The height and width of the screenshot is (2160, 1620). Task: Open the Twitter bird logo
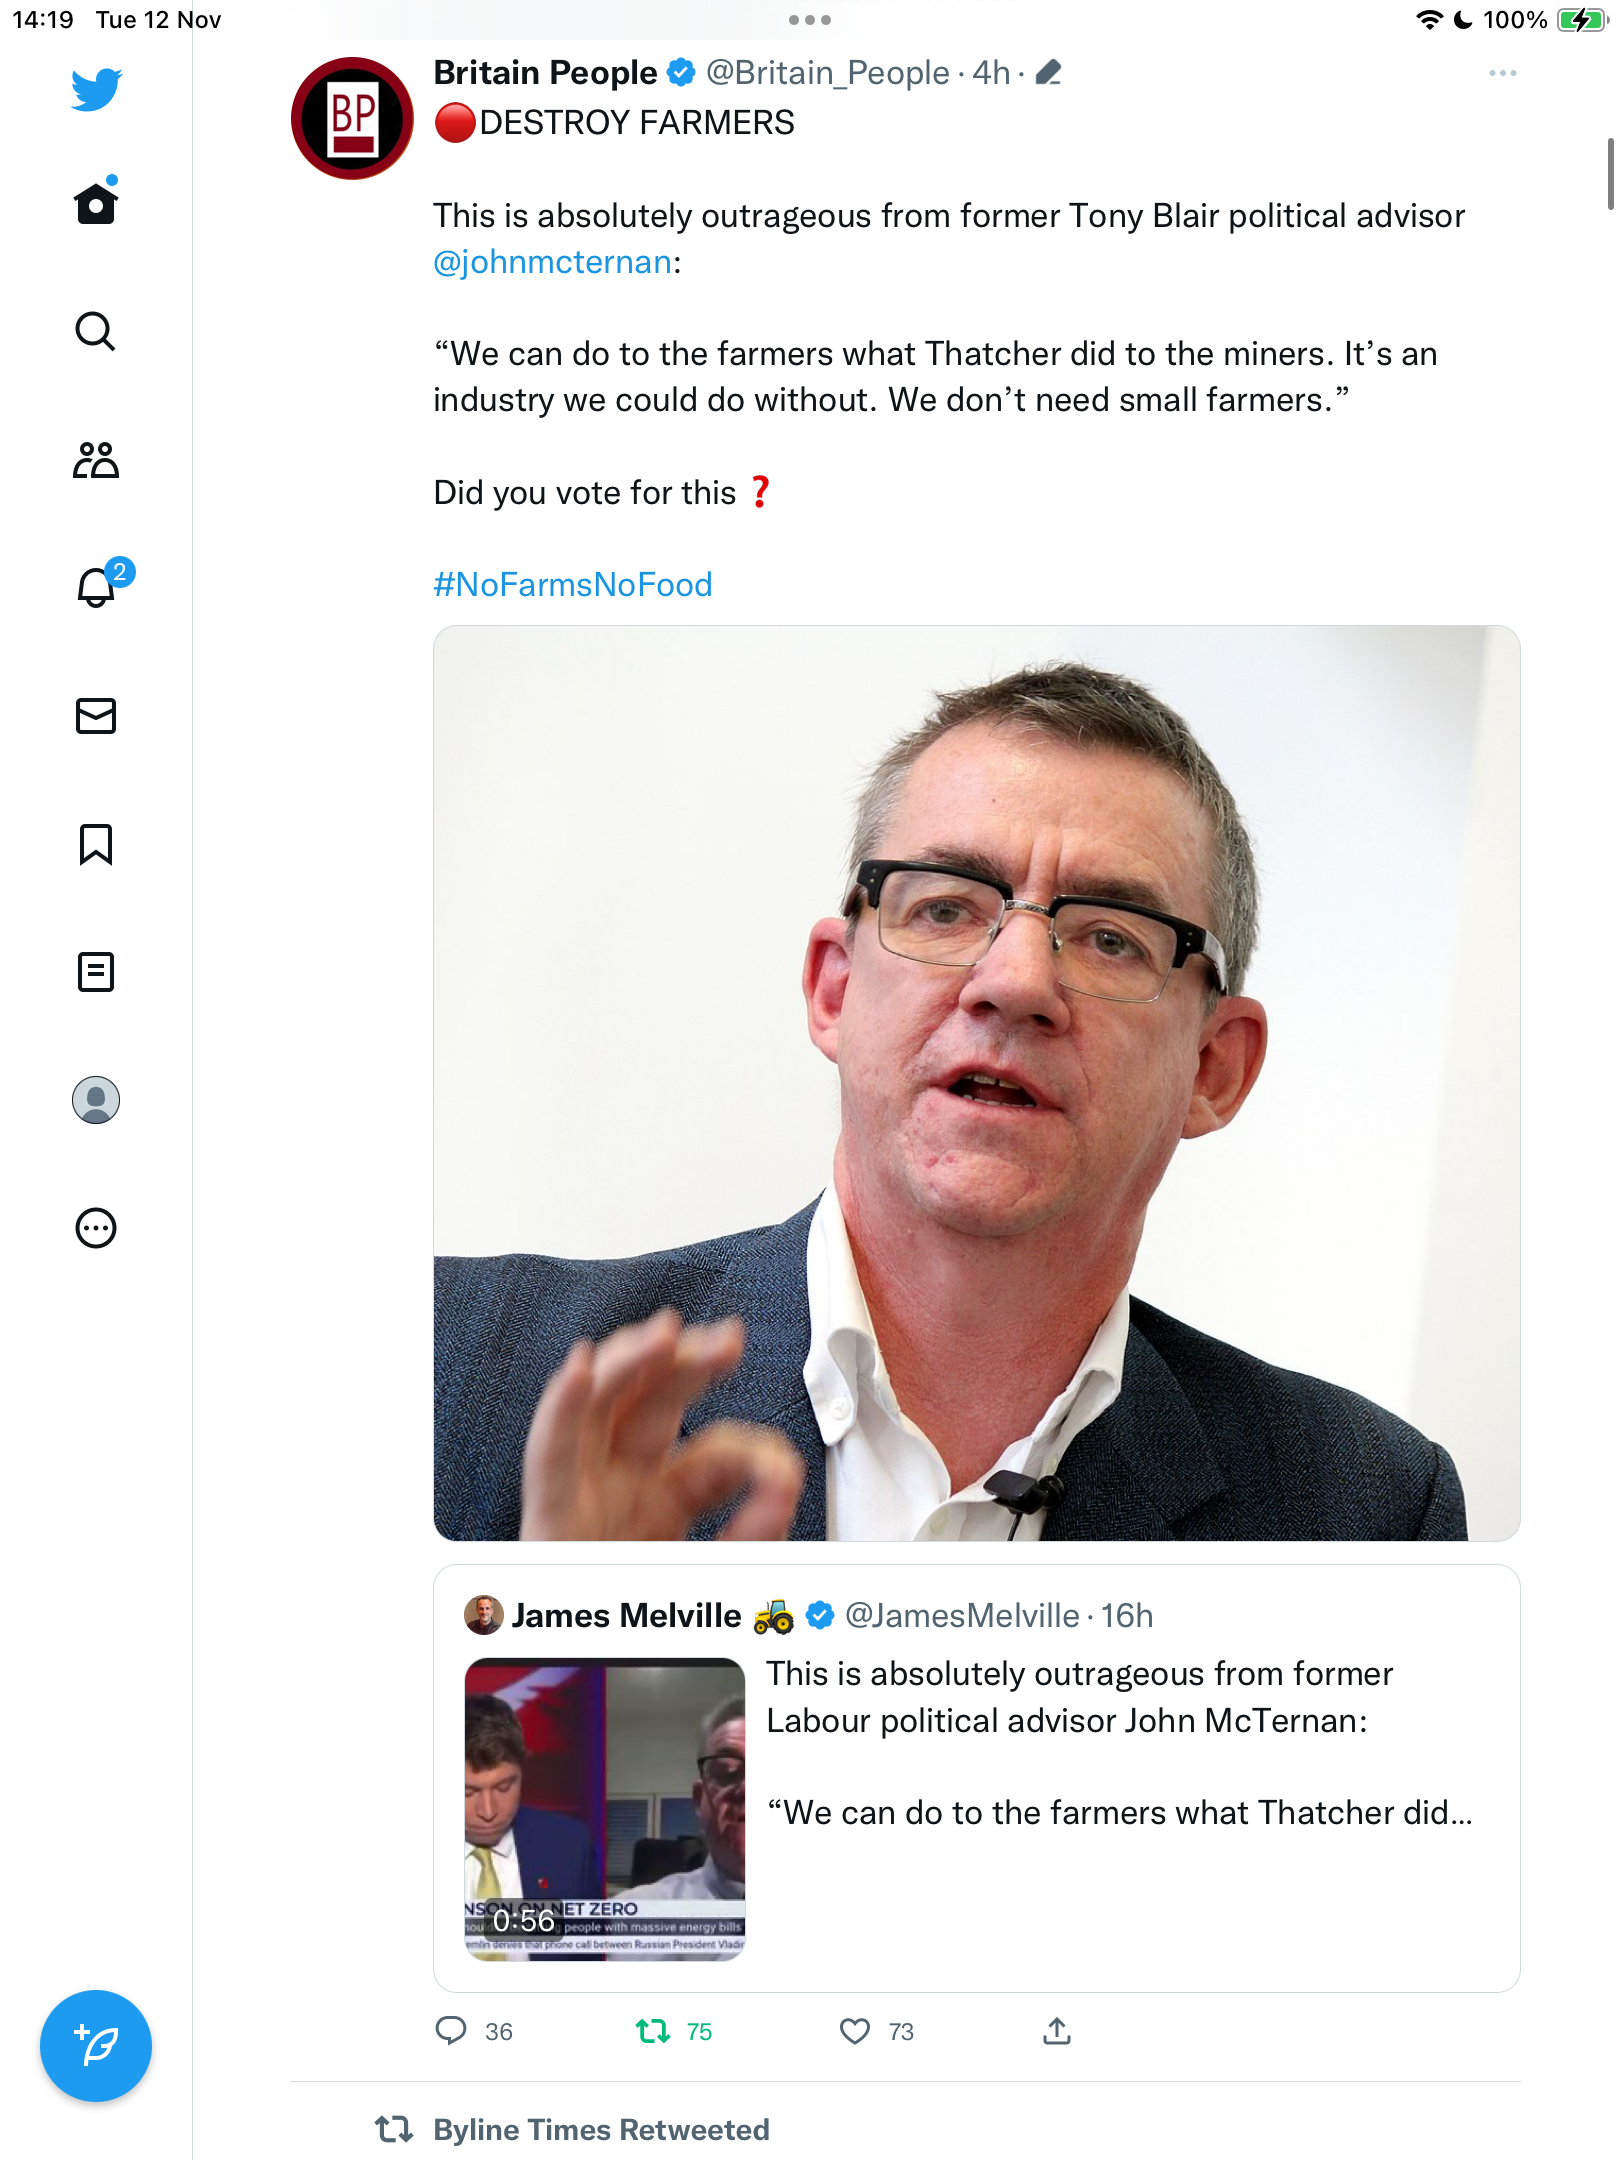tap(96, 89)
